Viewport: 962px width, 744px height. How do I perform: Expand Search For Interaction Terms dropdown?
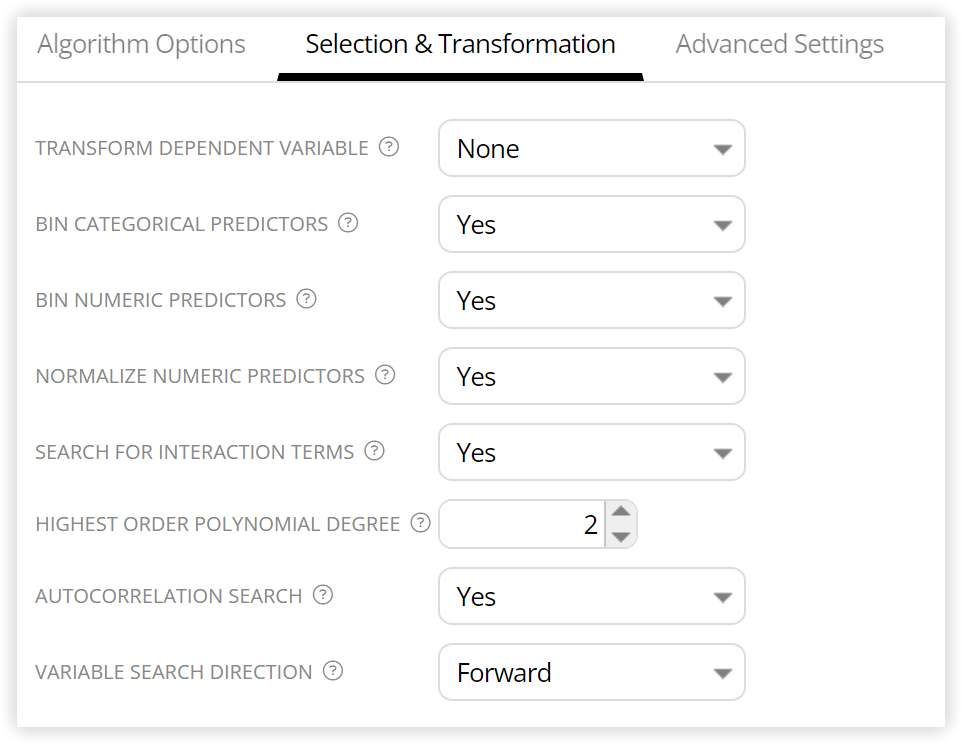[591, 453]
